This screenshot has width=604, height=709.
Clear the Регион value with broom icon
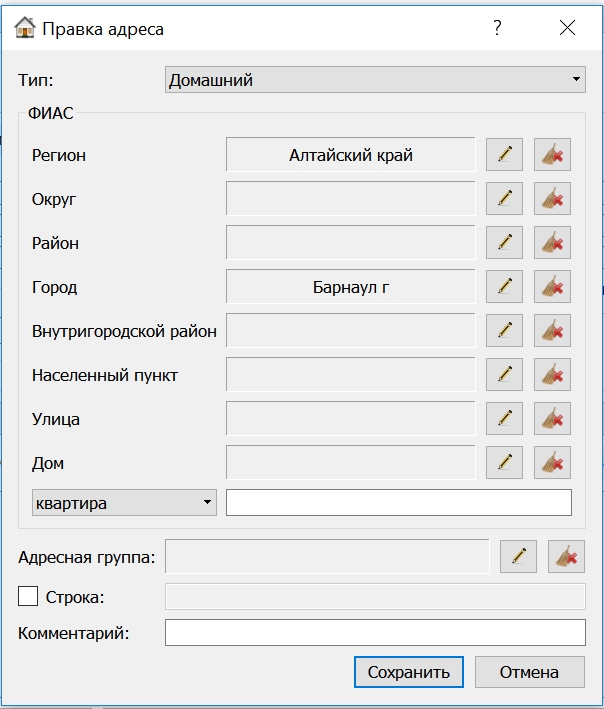pyautogui.click(x=552, y=155)
